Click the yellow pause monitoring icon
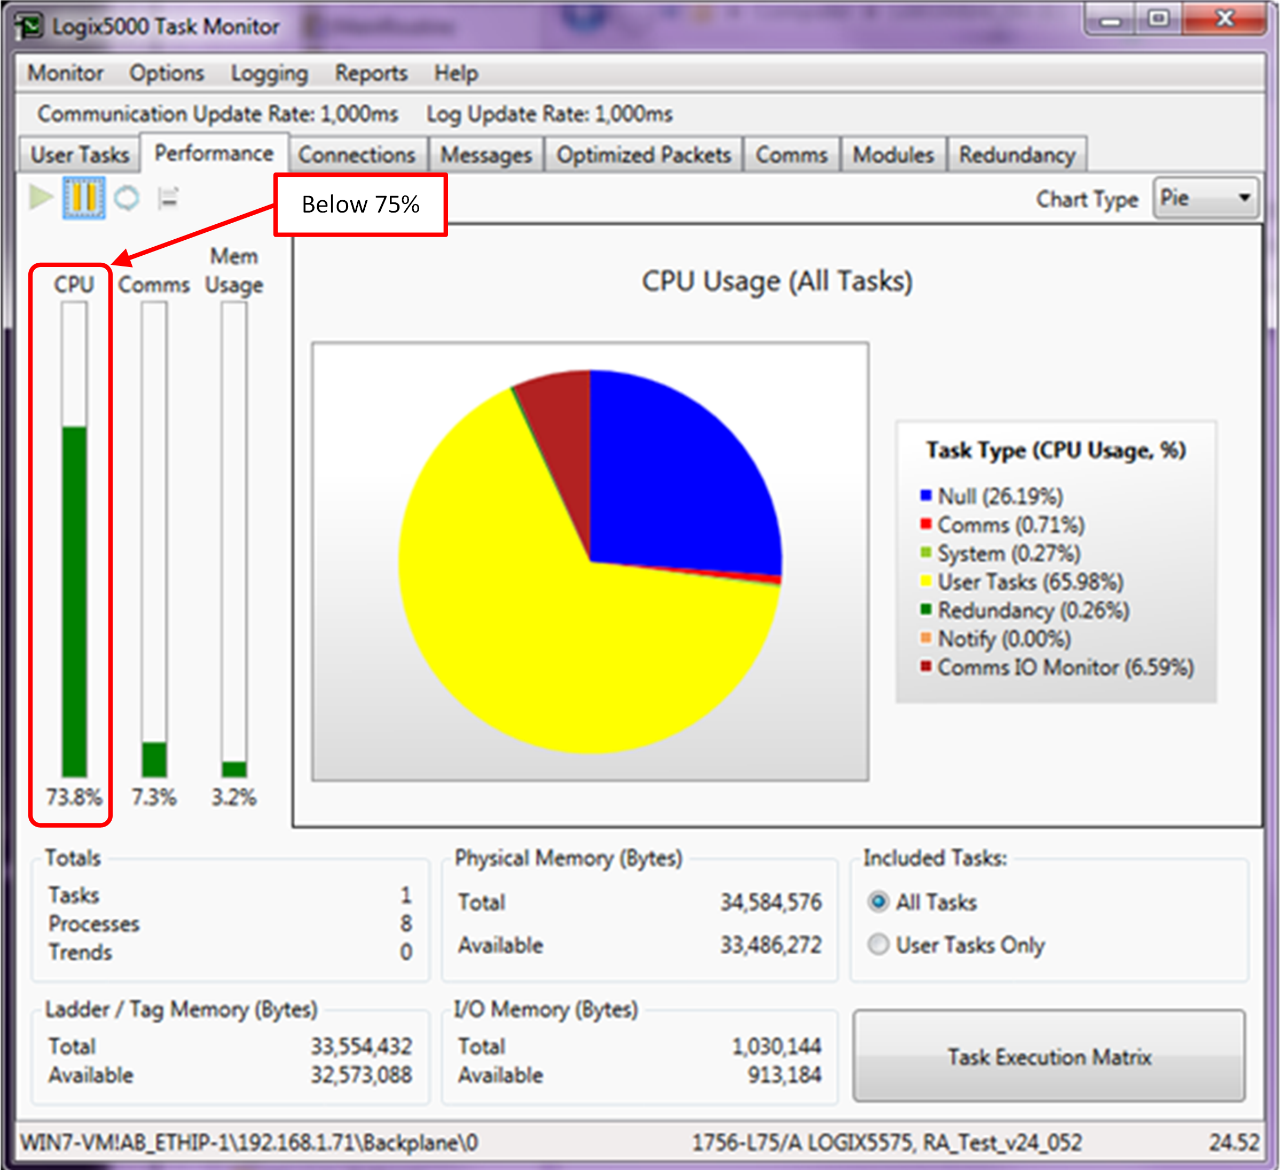1280x1170 pixels. (84, 197)
